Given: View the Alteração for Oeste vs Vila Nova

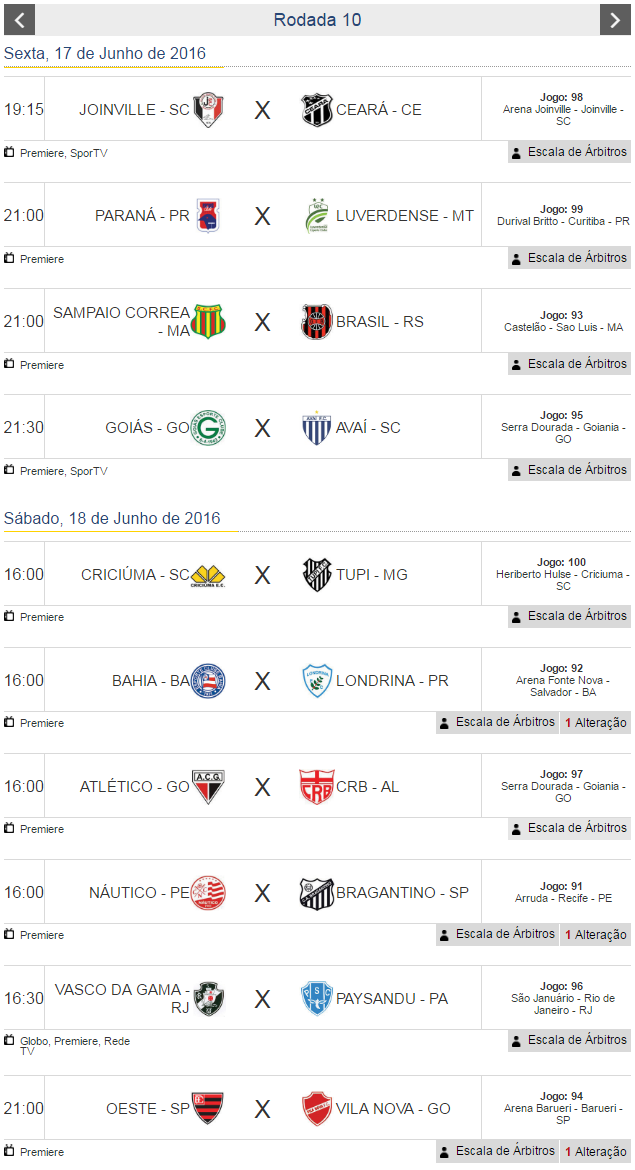Looking at the screenshot, I should pos(595,1153).
